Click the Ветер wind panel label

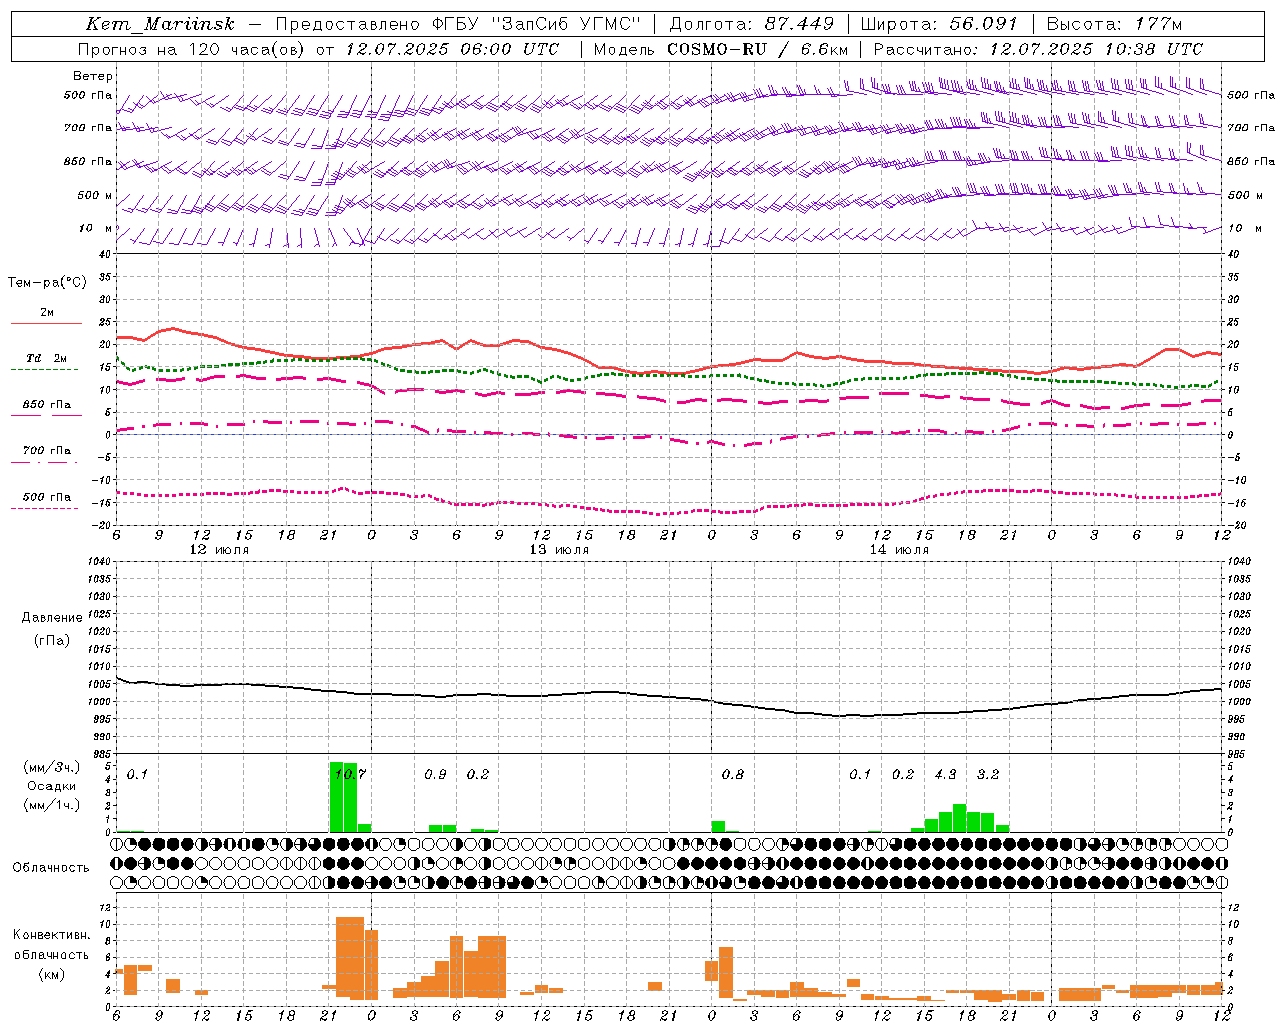(x=93, y=76)
